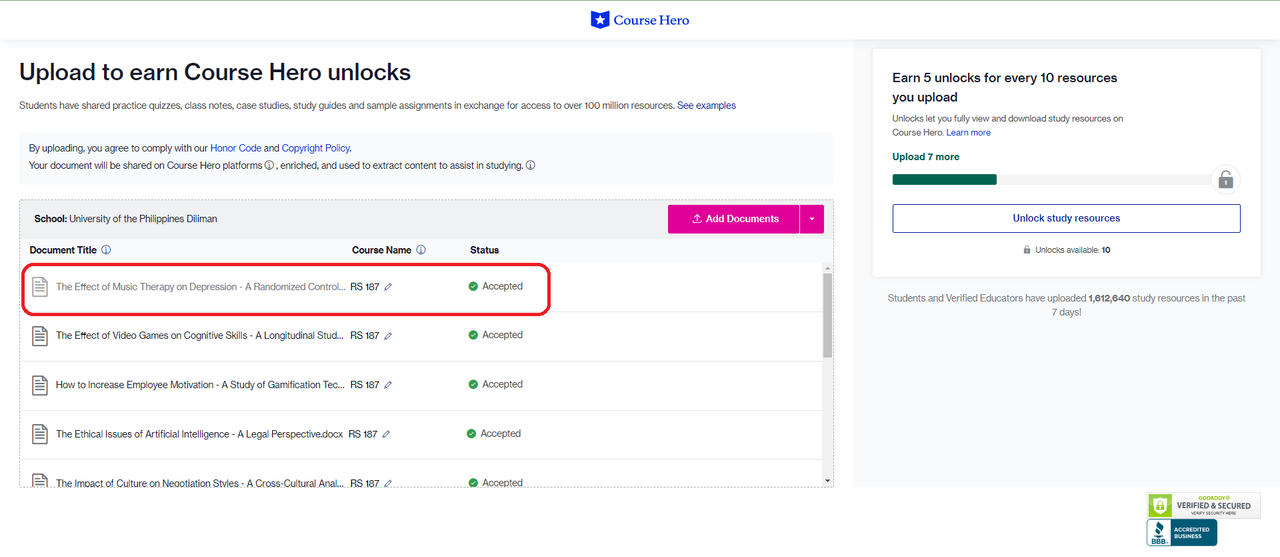Click the document list vertical scrollbar thumb
Viewport: 1280px width, 557px height.
[827, 315]
